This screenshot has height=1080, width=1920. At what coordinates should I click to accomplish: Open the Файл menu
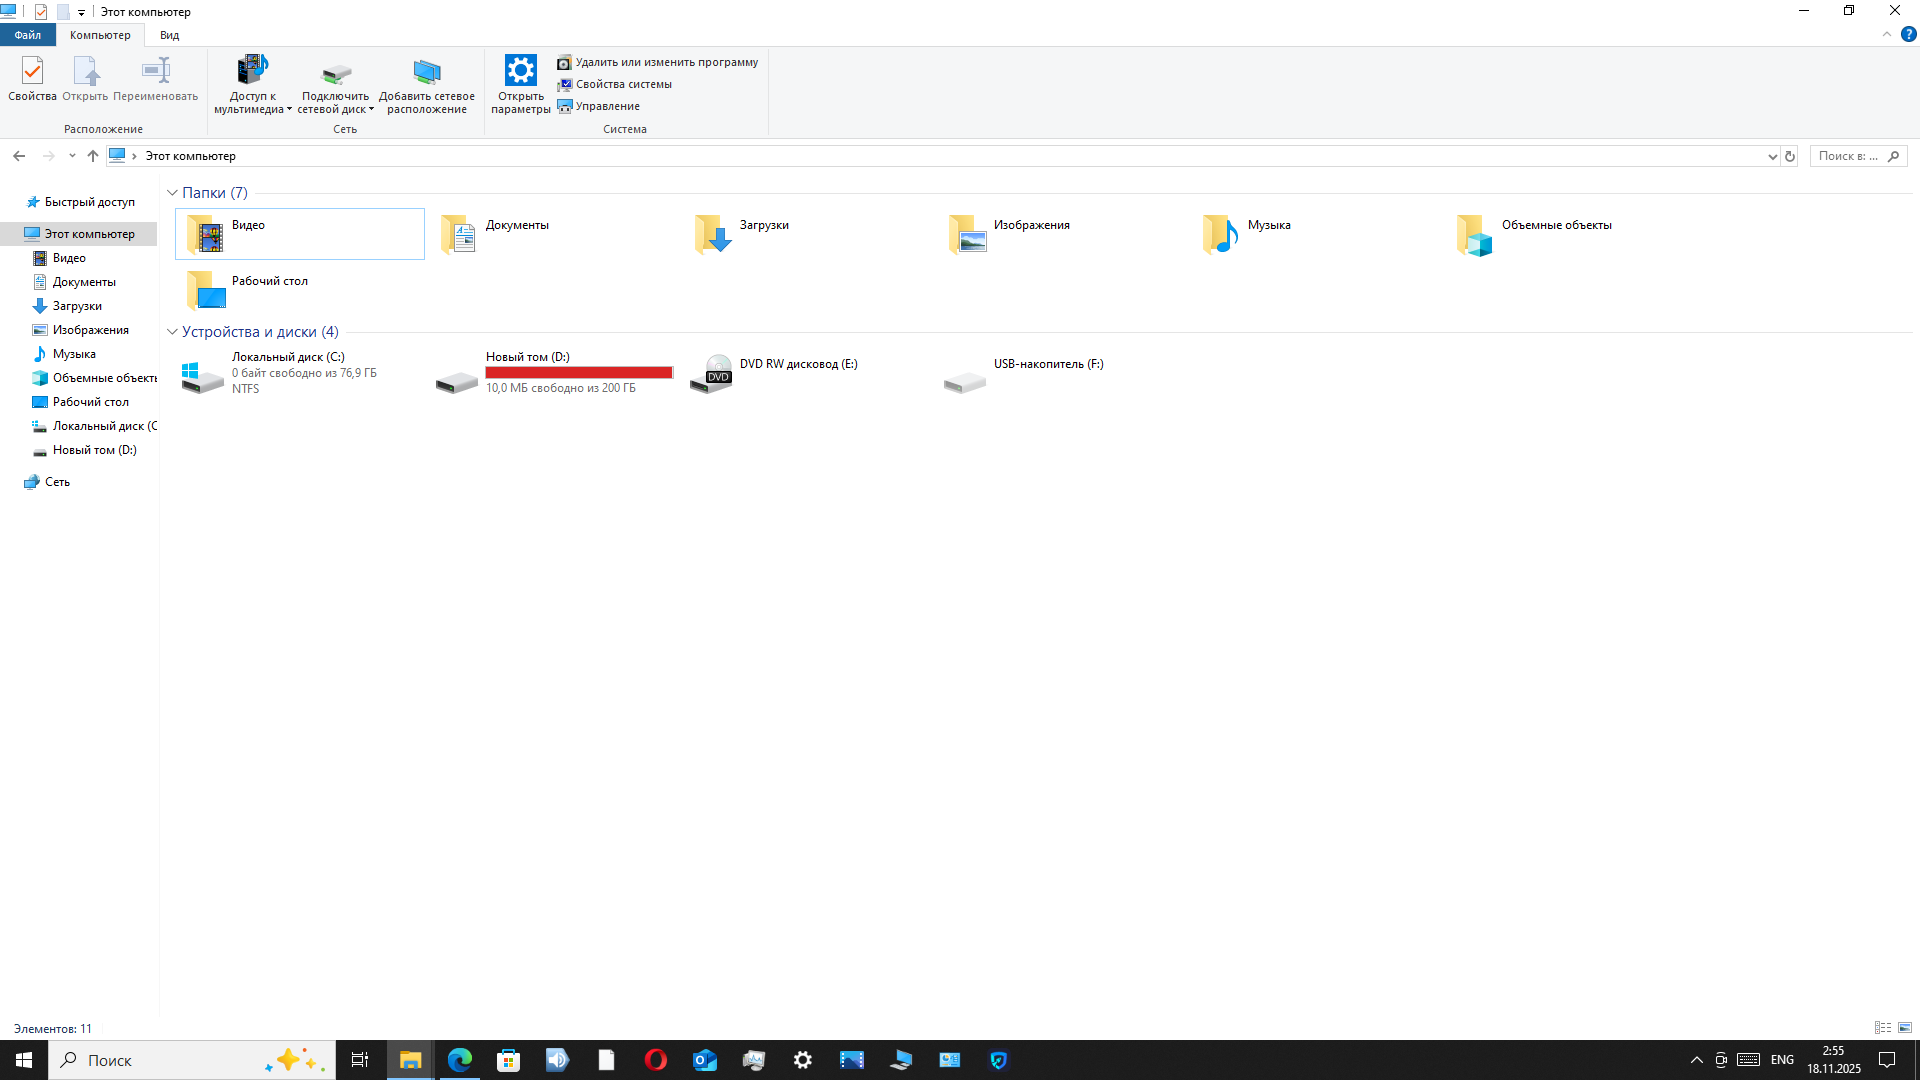tap(27, 35)
